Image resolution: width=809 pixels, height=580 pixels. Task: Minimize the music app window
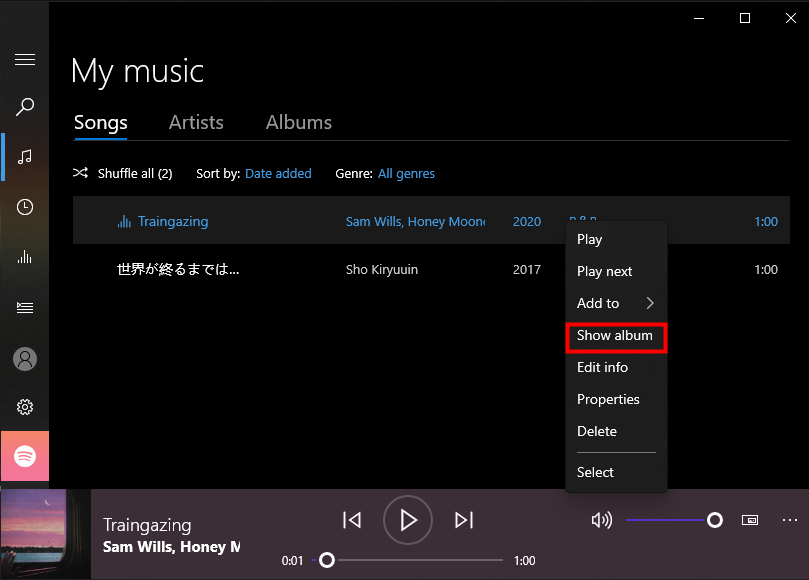pyautogui.click(x=699, y=18)
